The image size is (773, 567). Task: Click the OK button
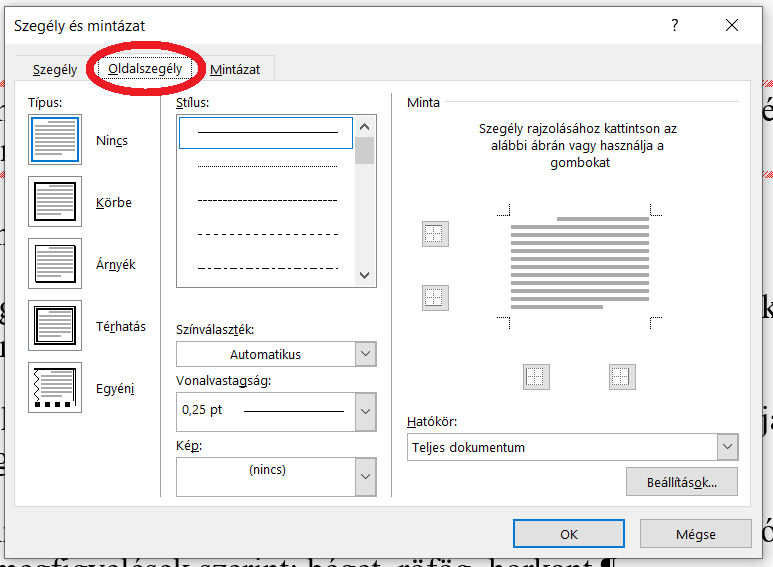[569, 534]
